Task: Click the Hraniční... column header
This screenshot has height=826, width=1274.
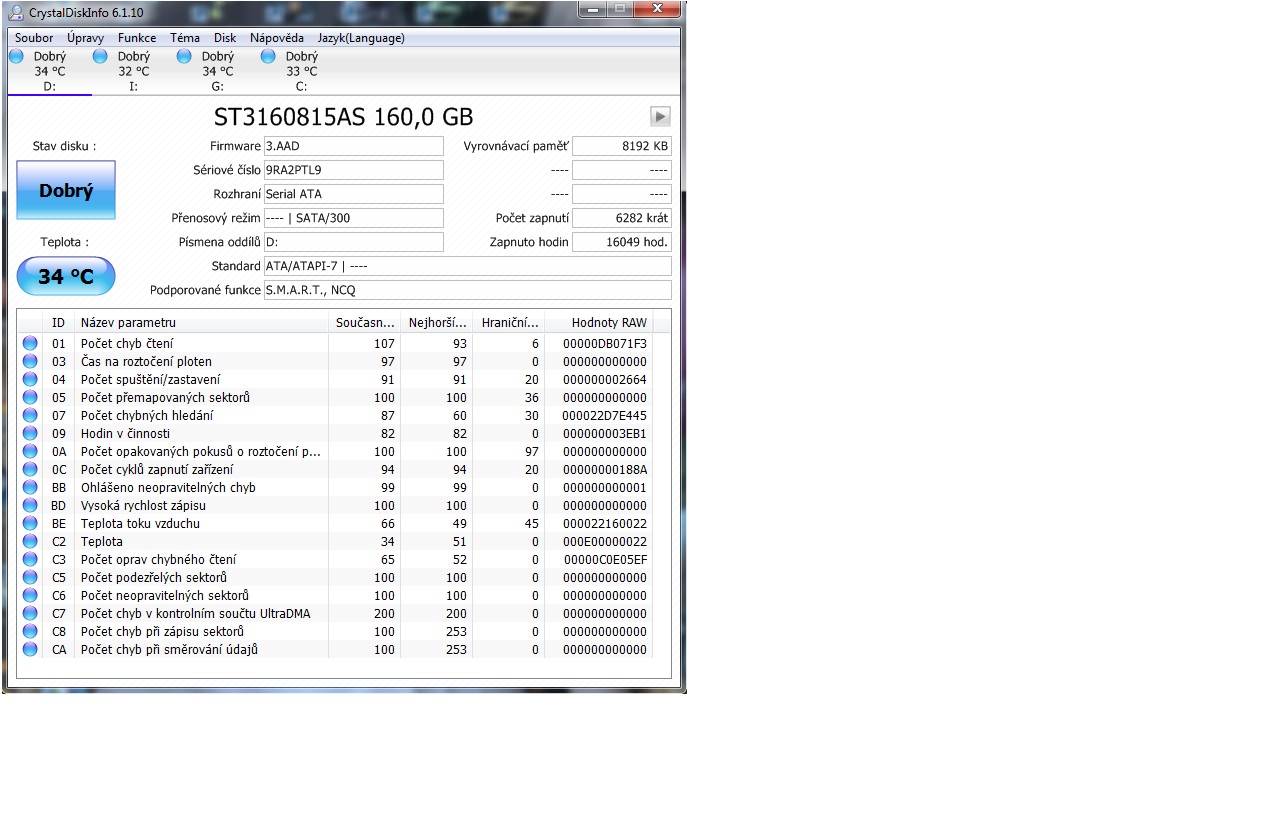Action: coord(508,322)
